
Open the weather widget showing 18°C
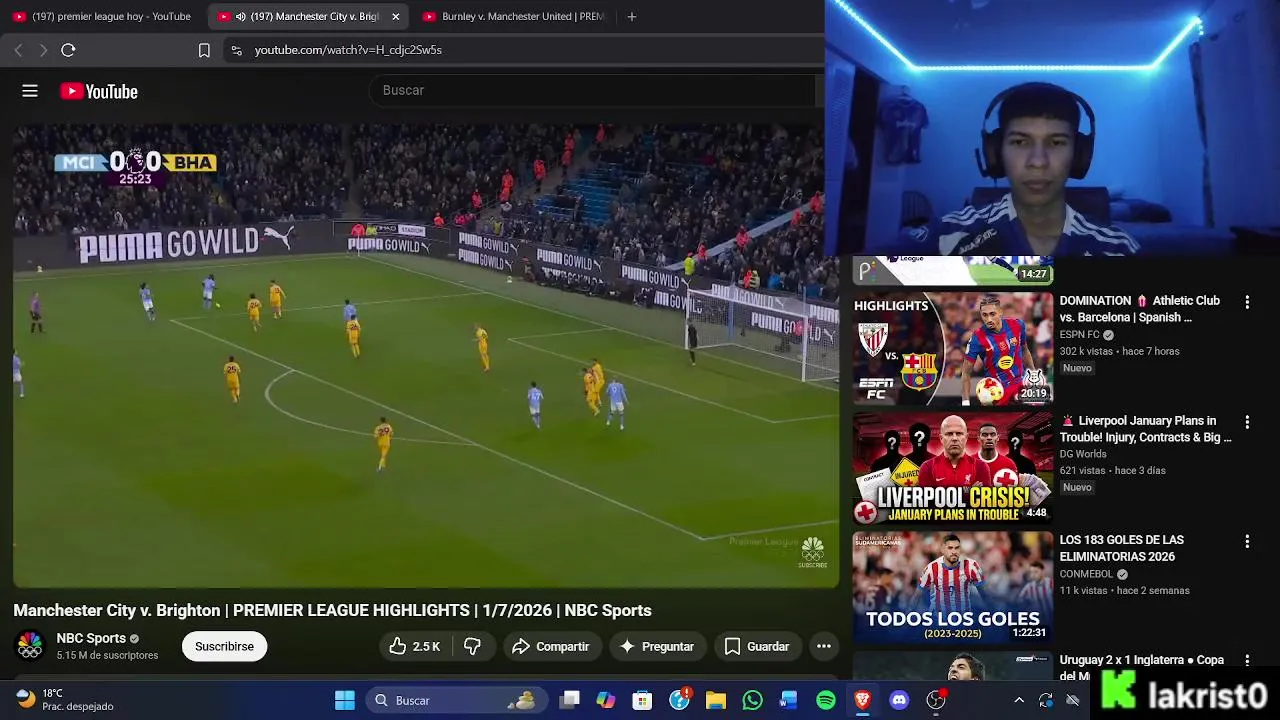pyautogui.click(x=65, y=699)
